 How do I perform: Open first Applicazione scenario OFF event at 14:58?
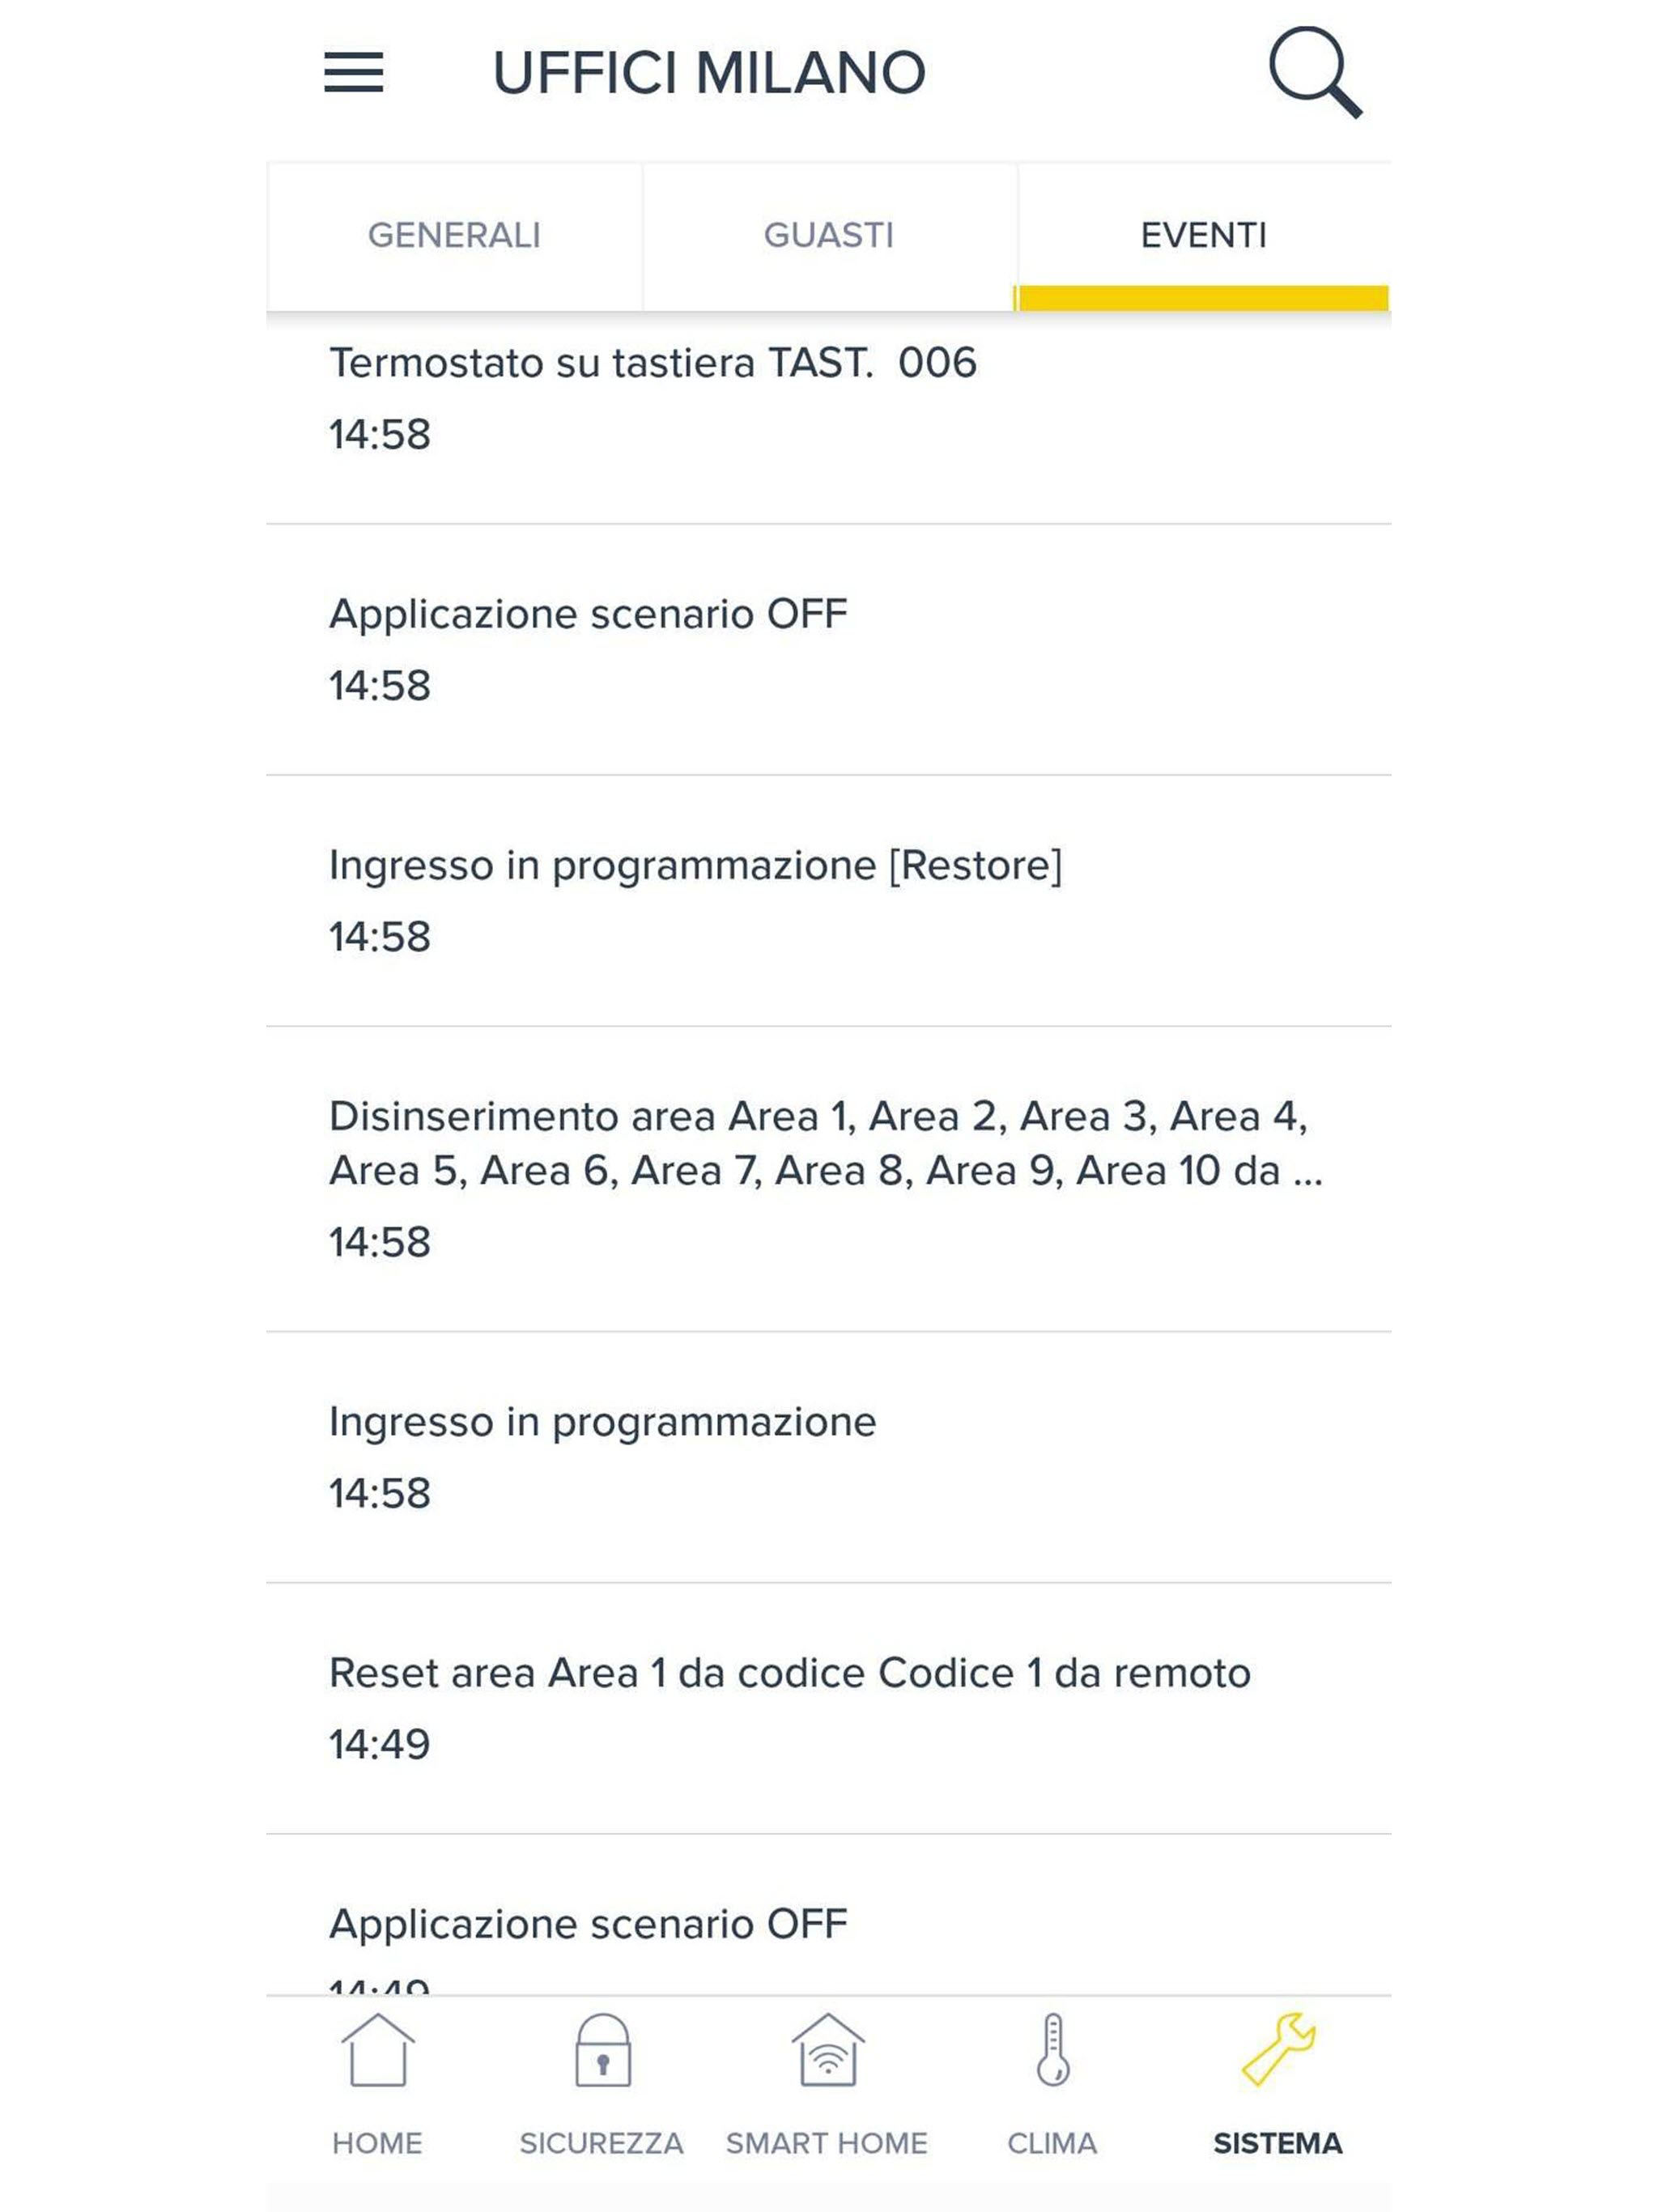point(828,650)
